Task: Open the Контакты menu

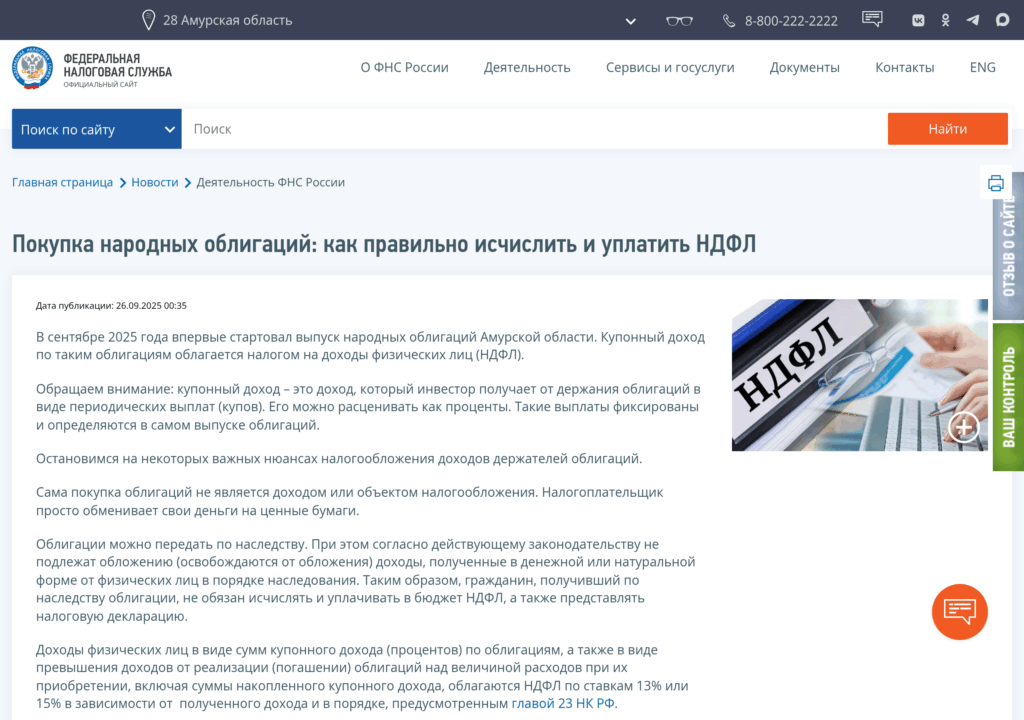Action: pos(904,67)
